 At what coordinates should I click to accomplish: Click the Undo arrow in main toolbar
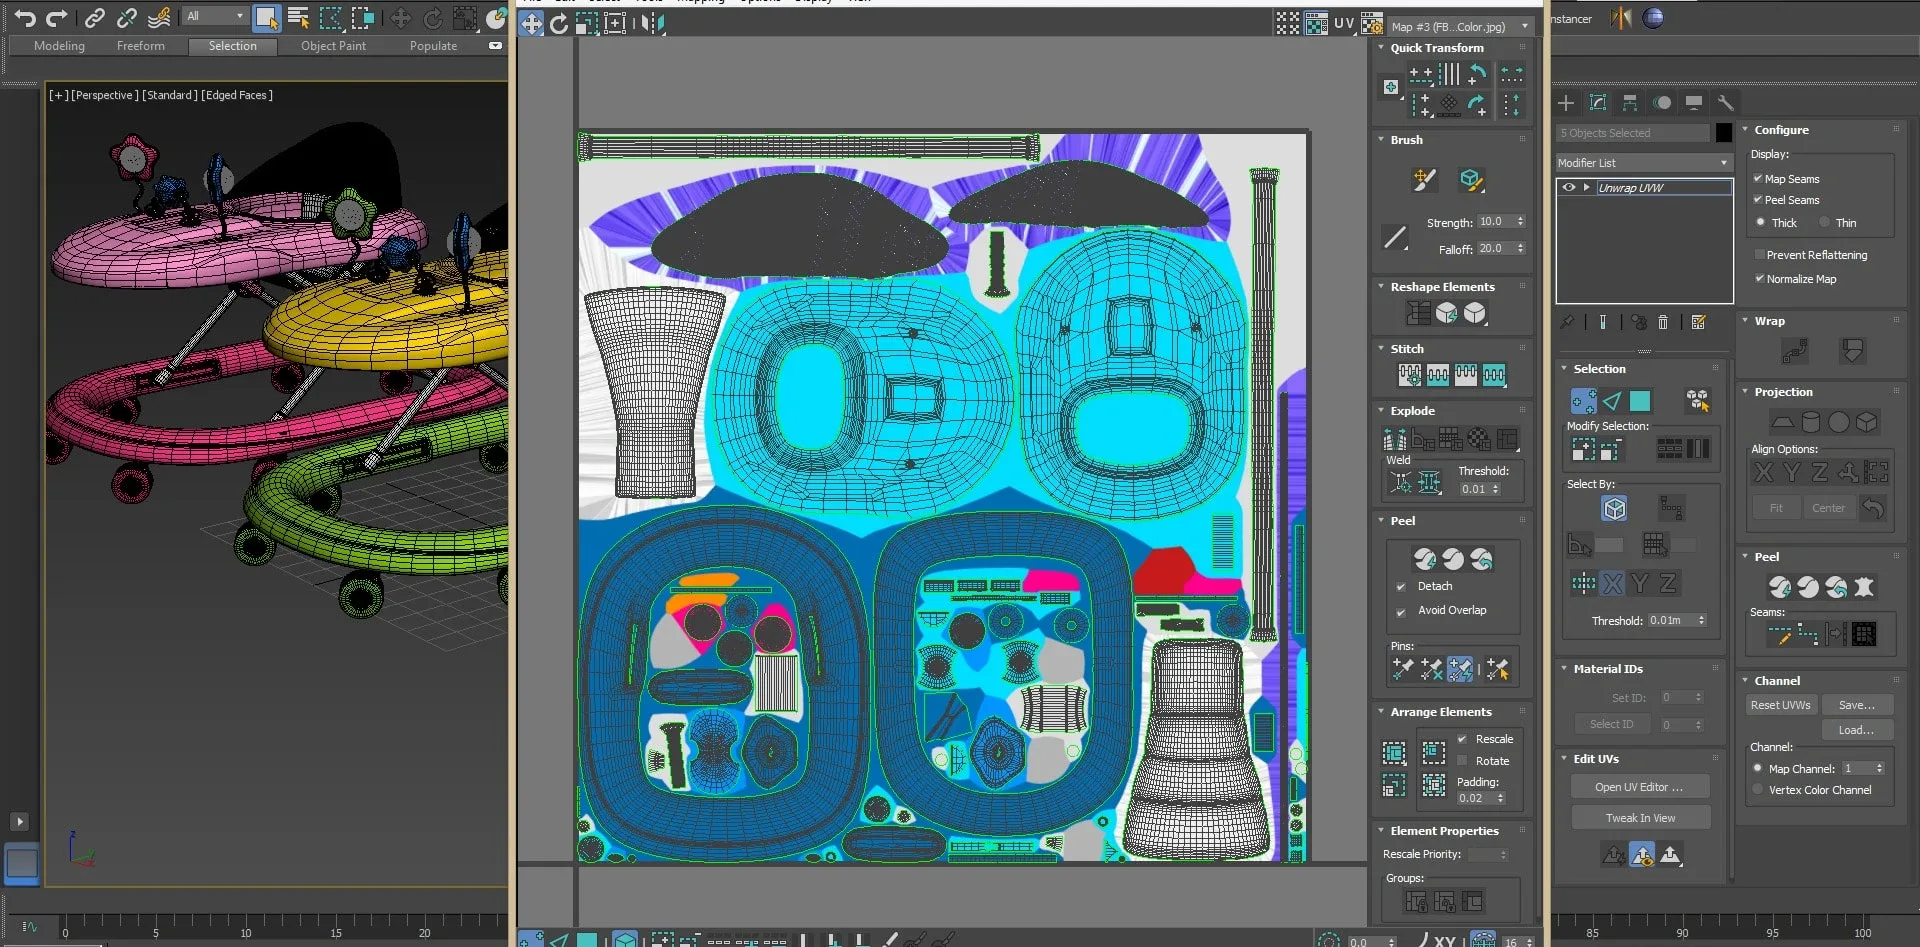pyautogui.click(x=25, y=17)
